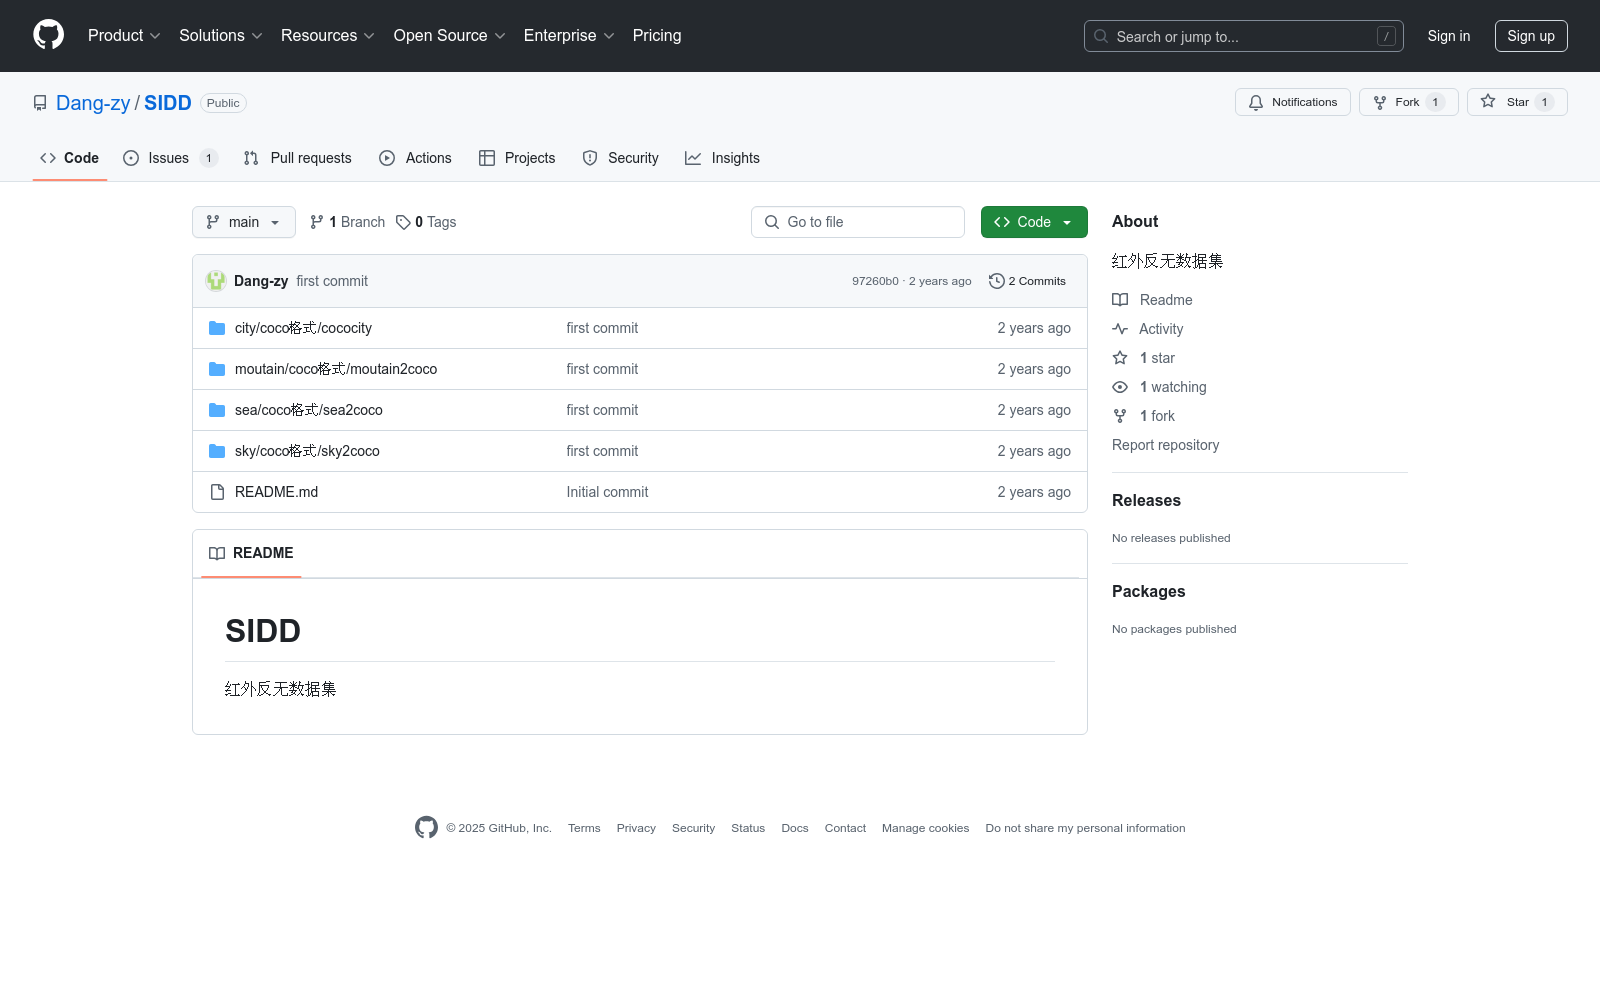Open the SIDD repository link
Viewport: 1600px width, 1000px height.
(168, 103)
